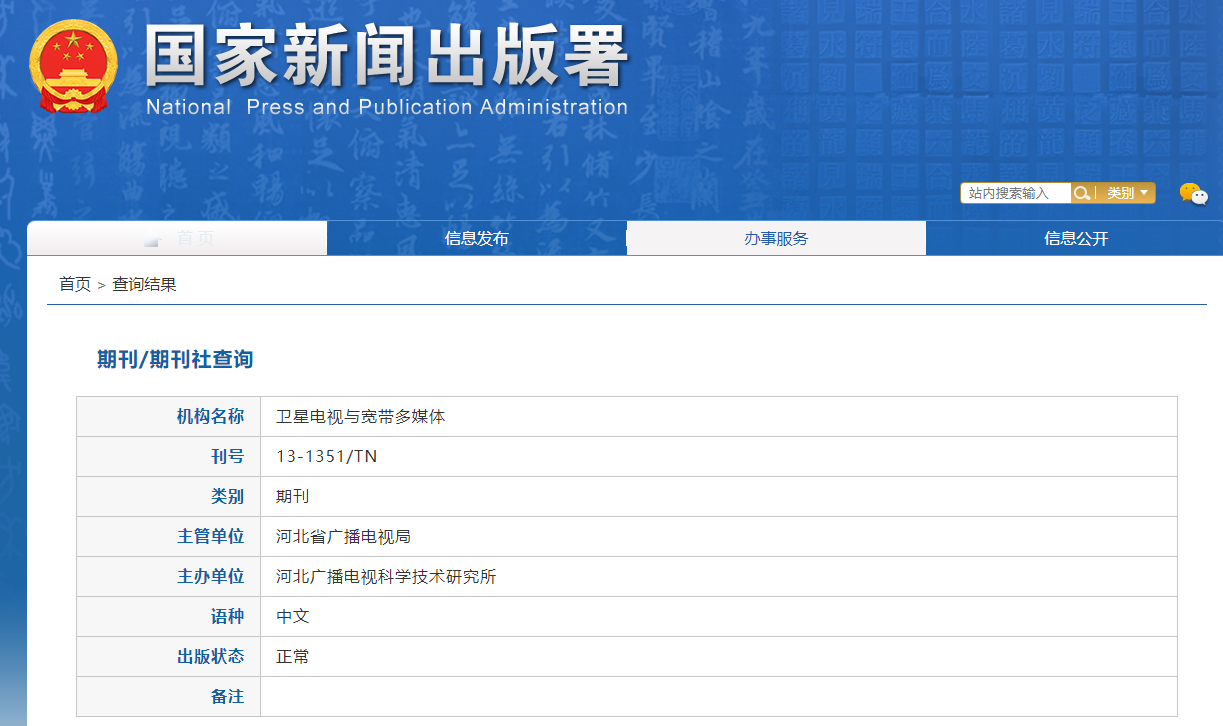Click 查询结果 breadcrumb text
This screenshot has width=1223, height=726.
click(144, 284)
